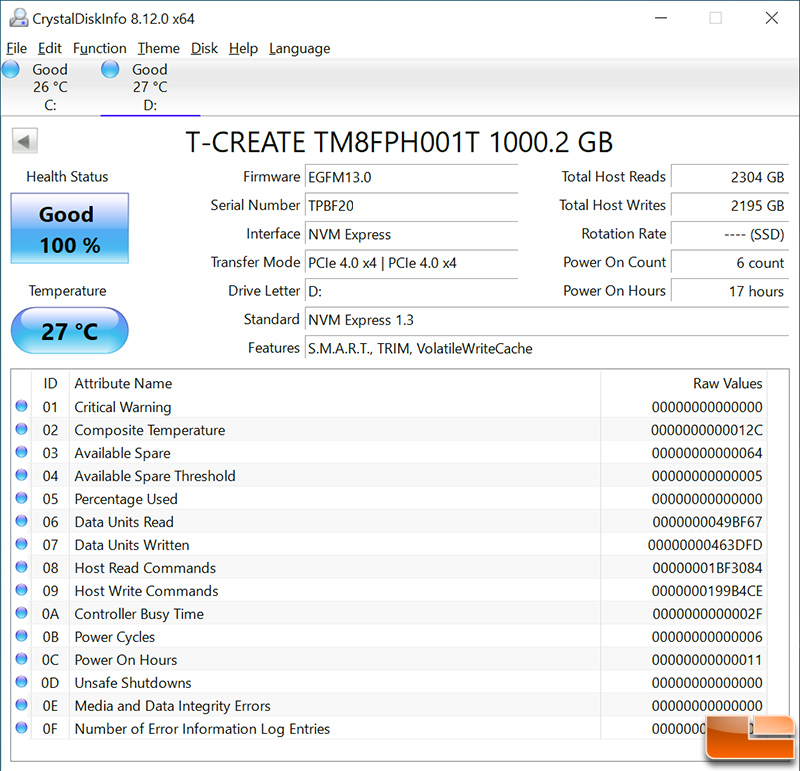This screenshot has height=771, width=800.
Task: Switch to the C: drive tab
Action: tap(50, 87)
